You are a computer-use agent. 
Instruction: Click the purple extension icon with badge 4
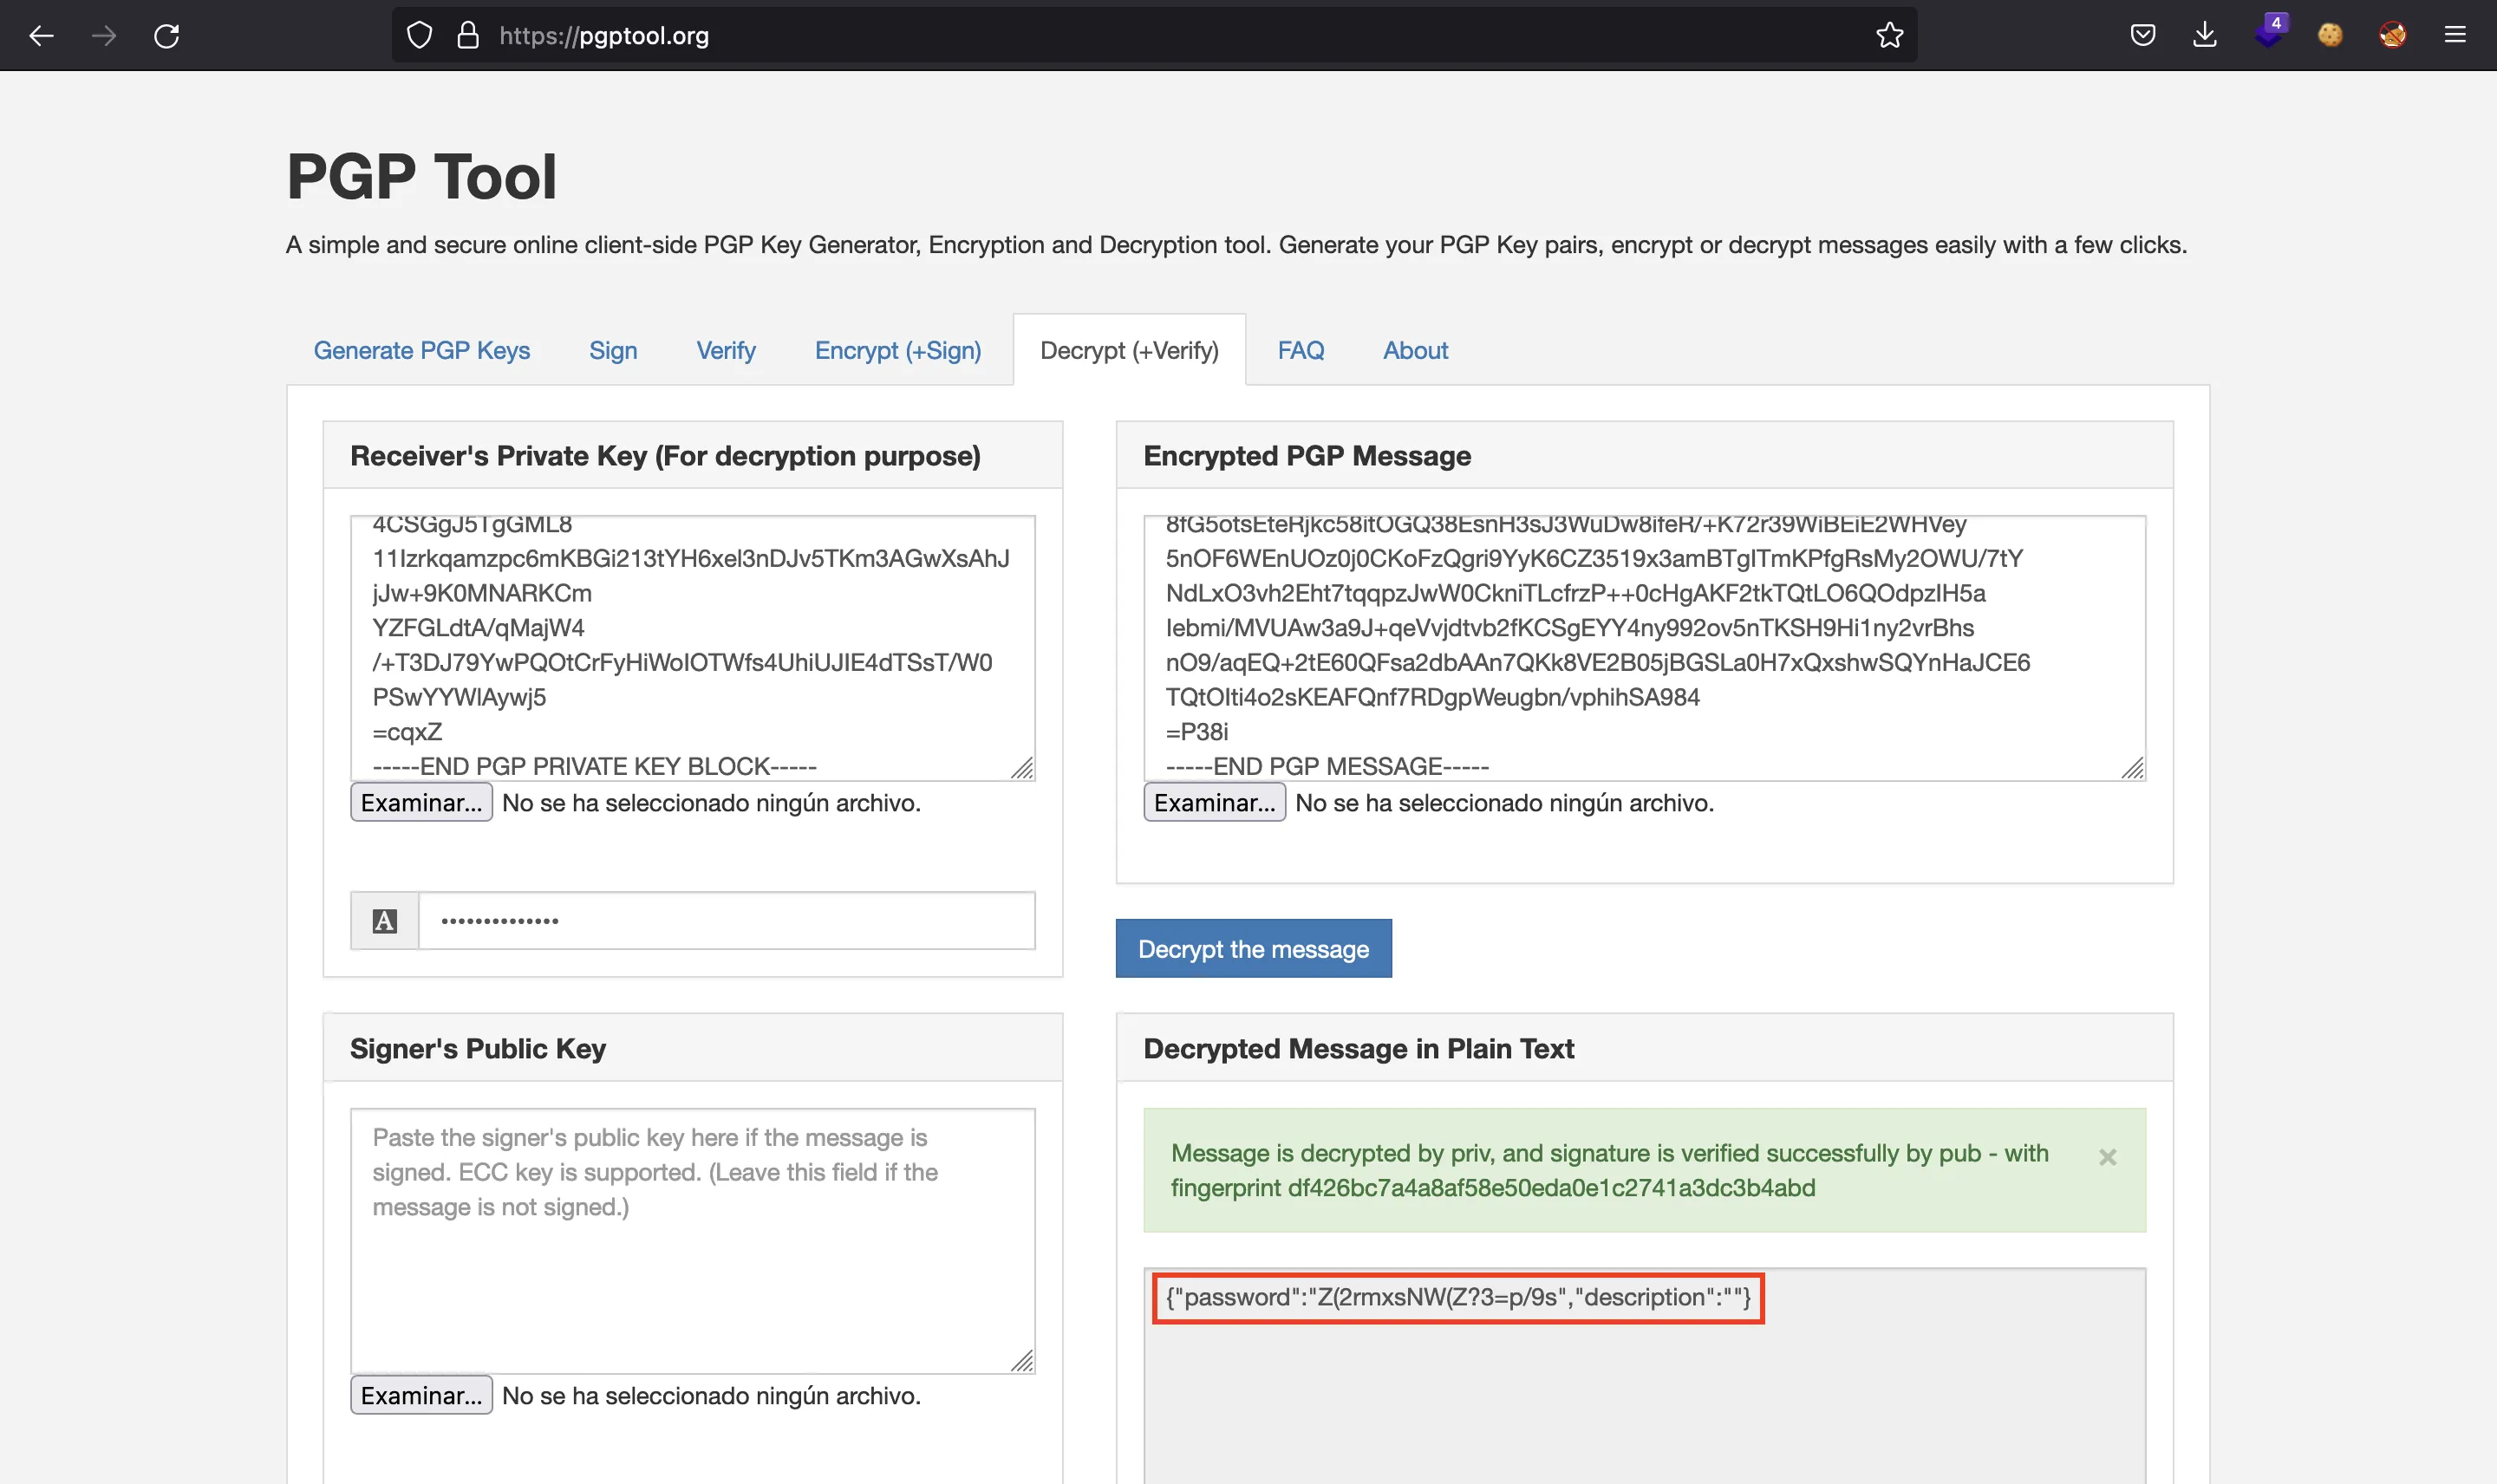click(x=2269, y=32)
